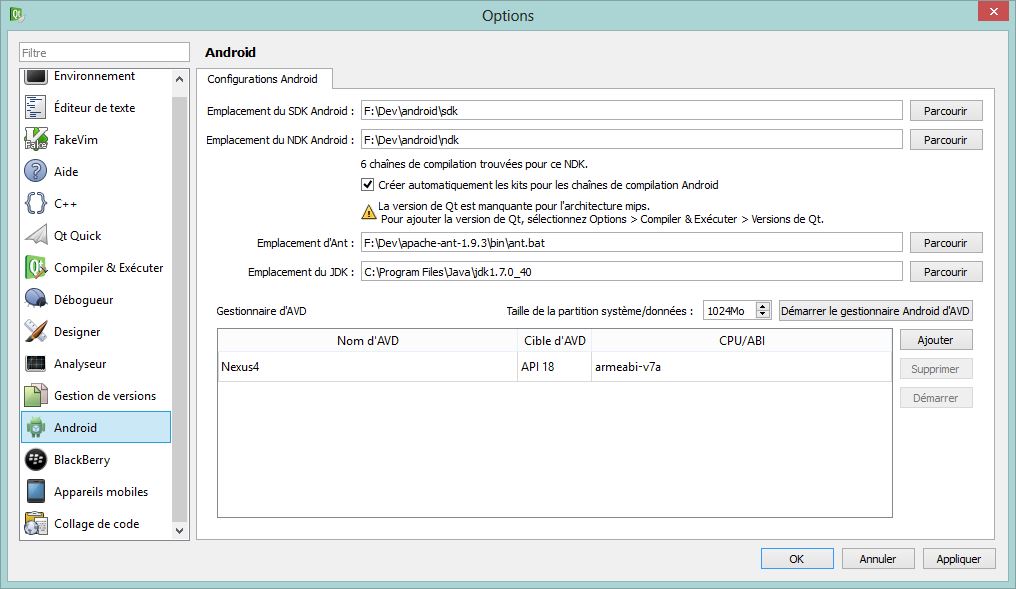
Task: Select the BlackBerry category label
Action: pyautogui.click(x=82, y=460)
